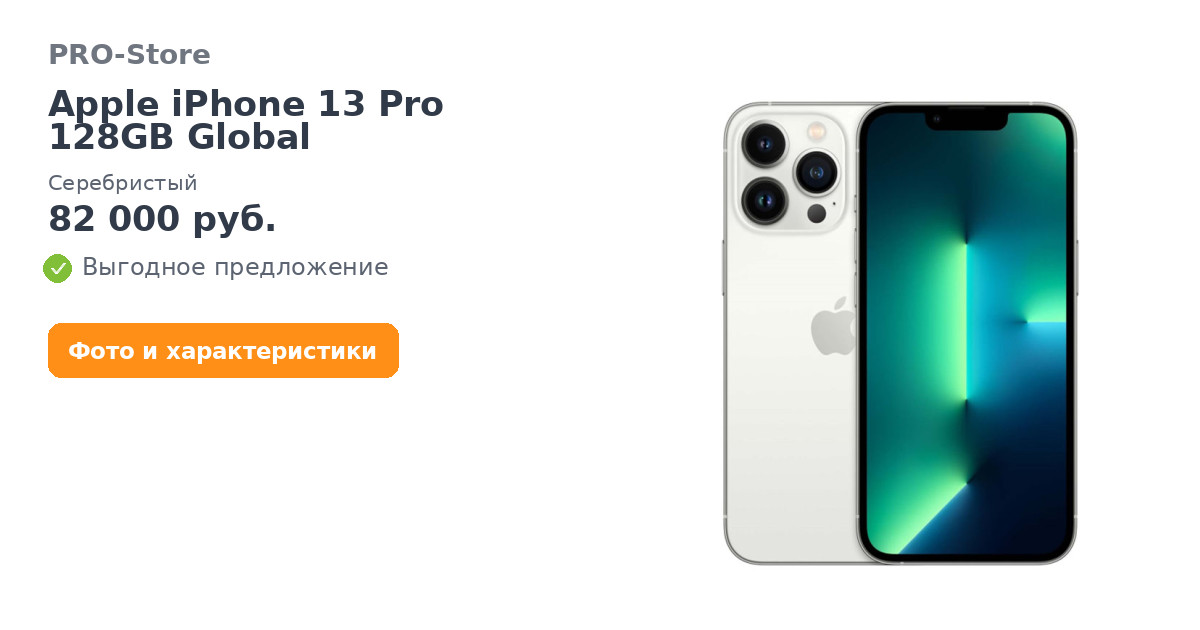Screen dimensions: 1200x630
Task: Click the green checkmark icon
Action: pos(58,268)
